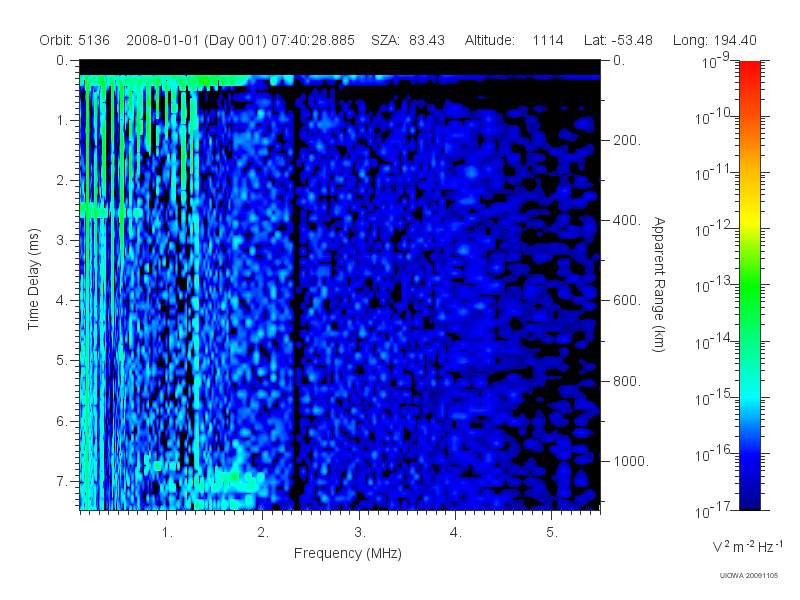Click the 10^-10 colorbar scale label

(x=714, y=117)
